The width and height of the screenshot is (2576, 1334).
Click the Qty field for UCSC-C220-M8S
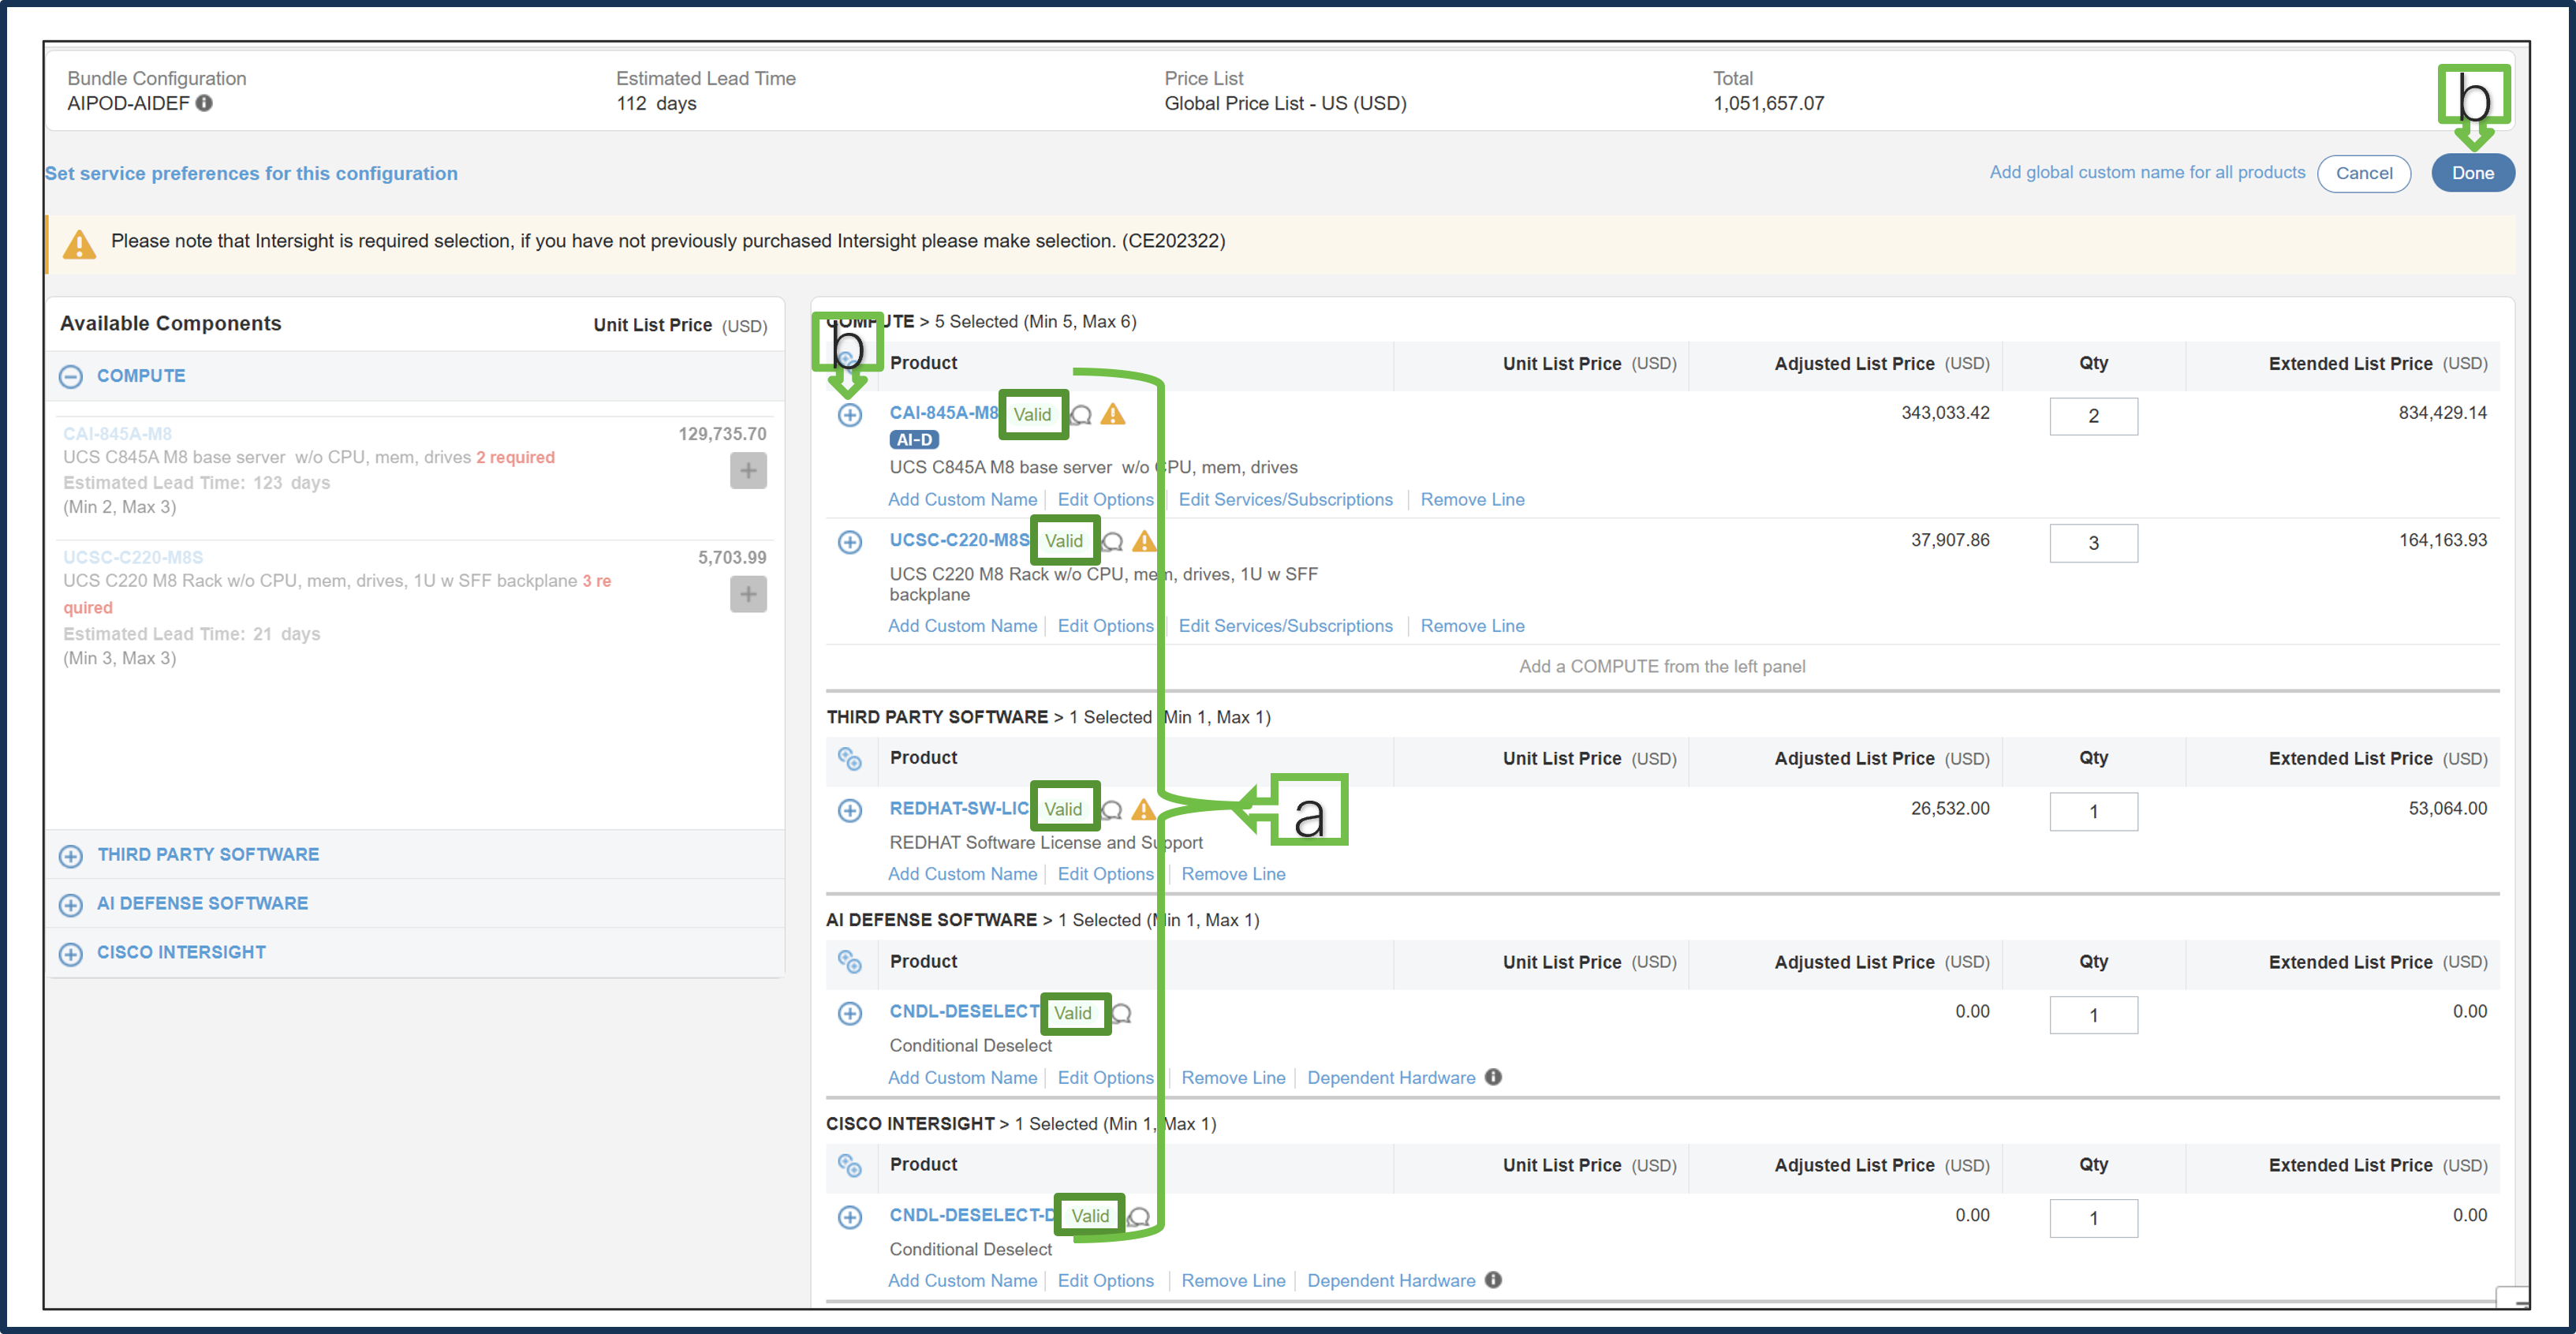[2094, 543]
